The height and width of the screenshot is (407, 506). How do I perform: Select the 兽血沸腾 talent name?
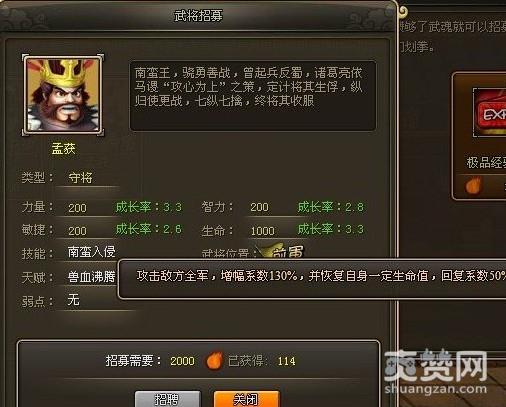91,276
